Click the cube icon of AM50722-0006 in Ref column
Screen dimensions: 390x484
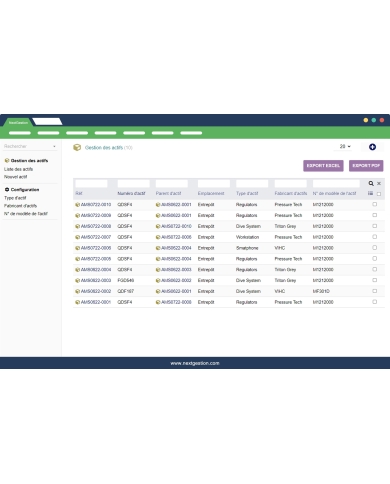point(77,248)
